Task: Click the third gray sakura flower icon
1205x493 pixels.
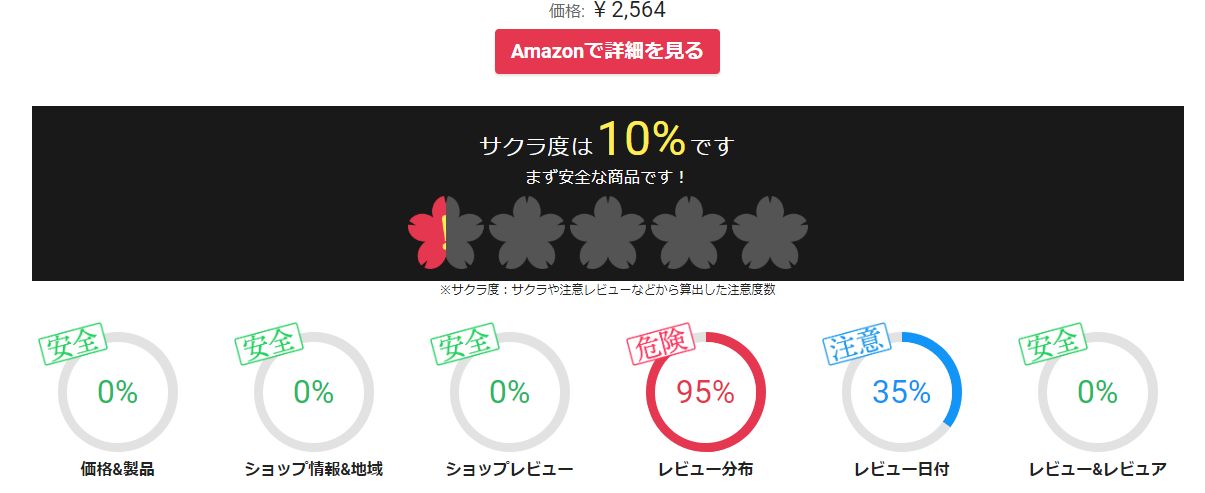Action: click(608, 232)
